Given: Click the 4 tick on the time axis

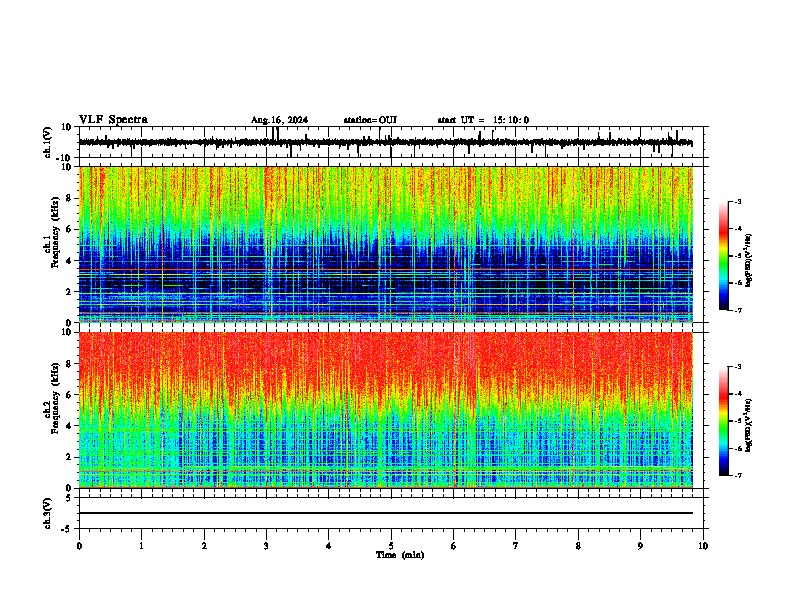Looking at the screenshot, I should tap(329, 546).
